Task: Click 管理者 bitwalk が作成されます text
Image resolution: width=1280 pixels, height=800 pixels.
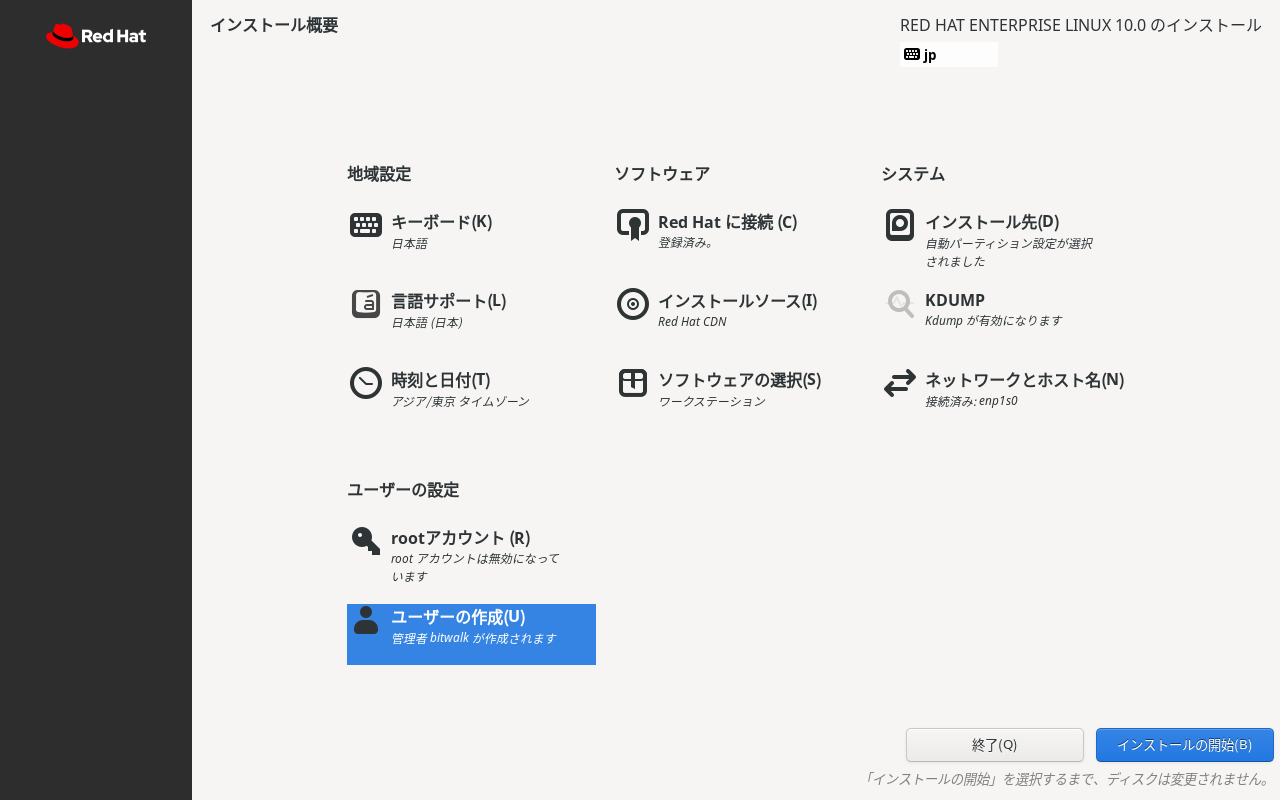Action: pyautogui.click(x=473, y=638)
